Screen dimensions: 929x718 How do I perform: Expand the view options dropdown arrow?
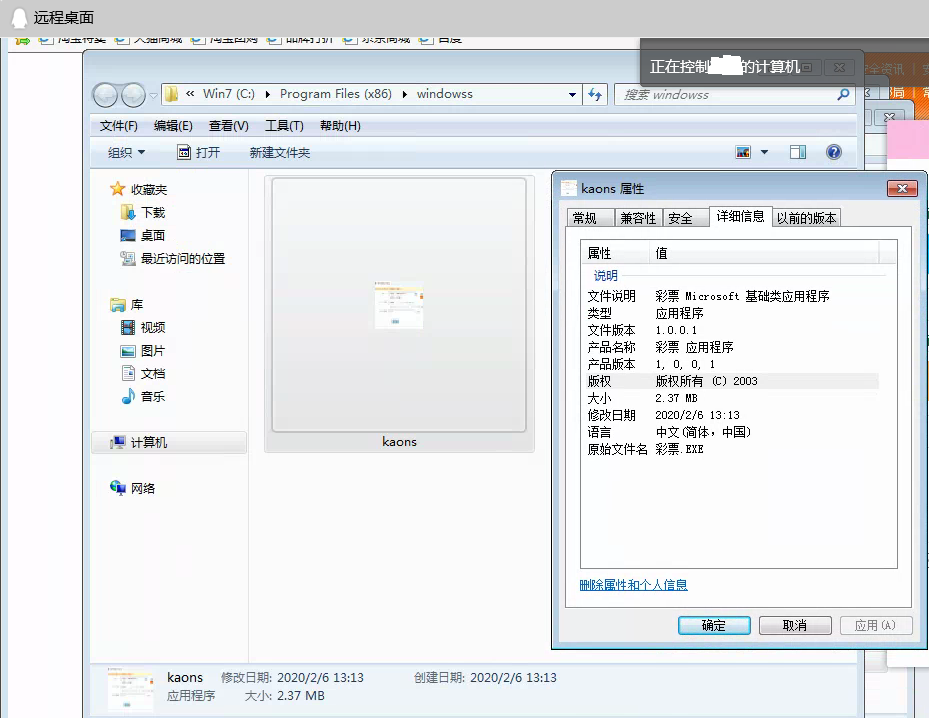pyautogui.click(x=765, y=152)
